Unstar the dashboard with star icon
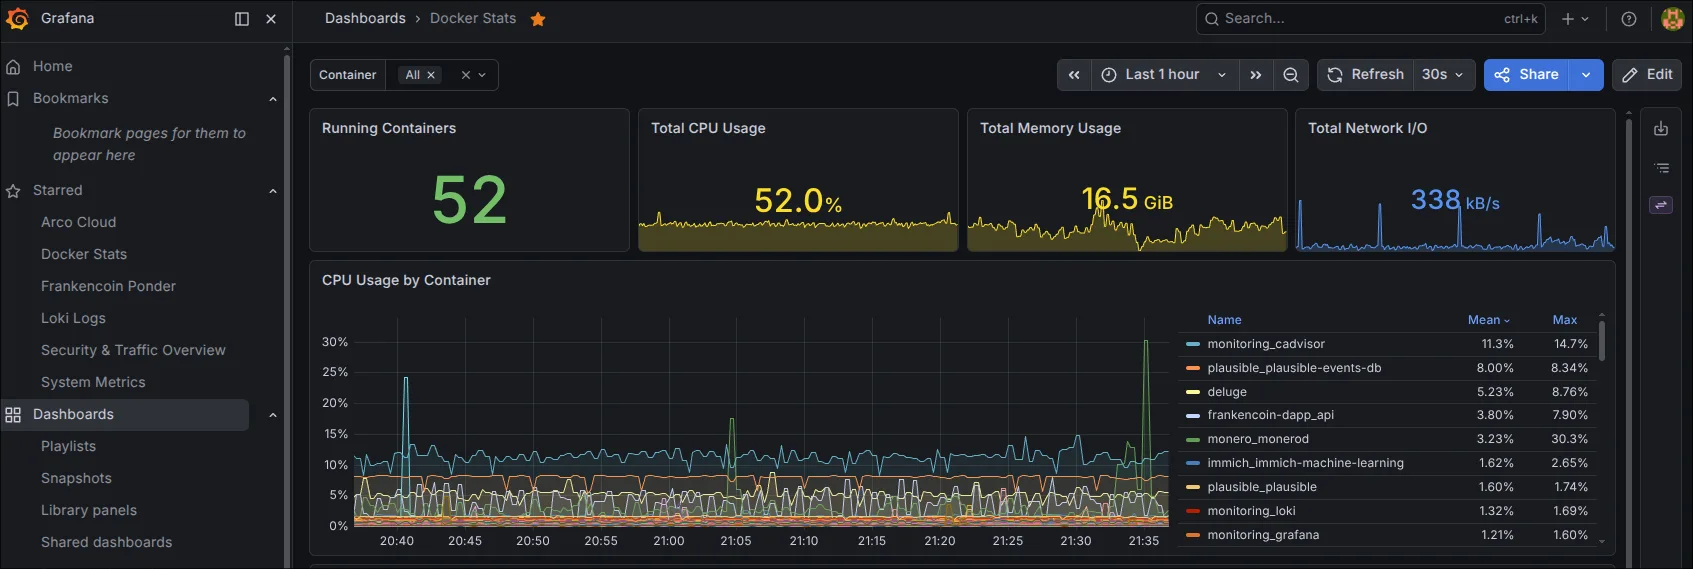 (538, 19)
